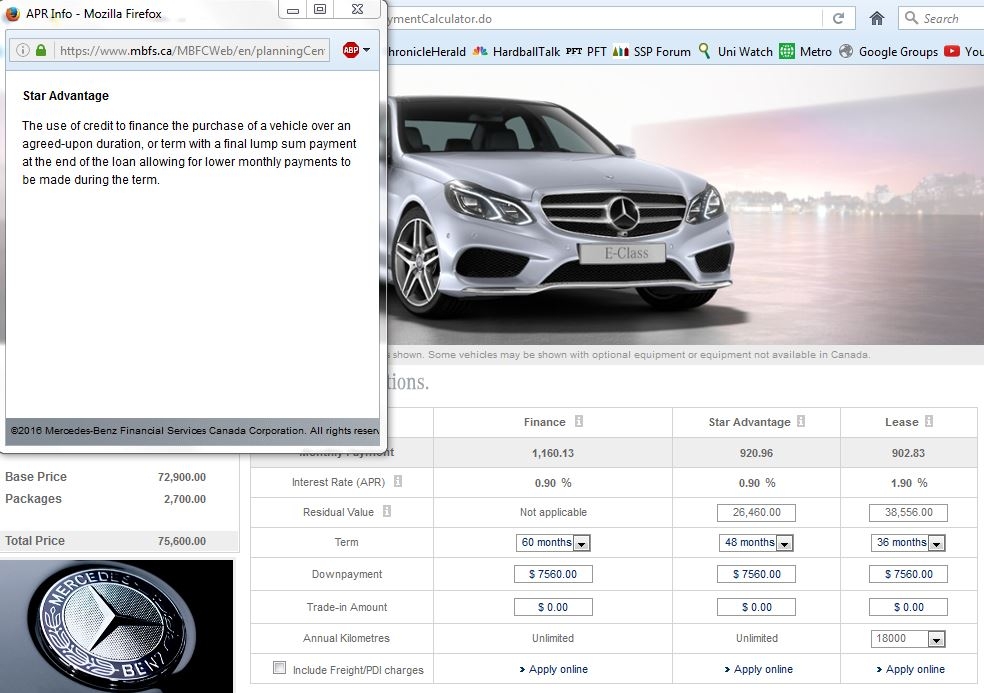Screen dimensions: 984x693
Task: Click the Firefox logo in popup title bar
Action: pyautogui.click(x=13, y=13)
